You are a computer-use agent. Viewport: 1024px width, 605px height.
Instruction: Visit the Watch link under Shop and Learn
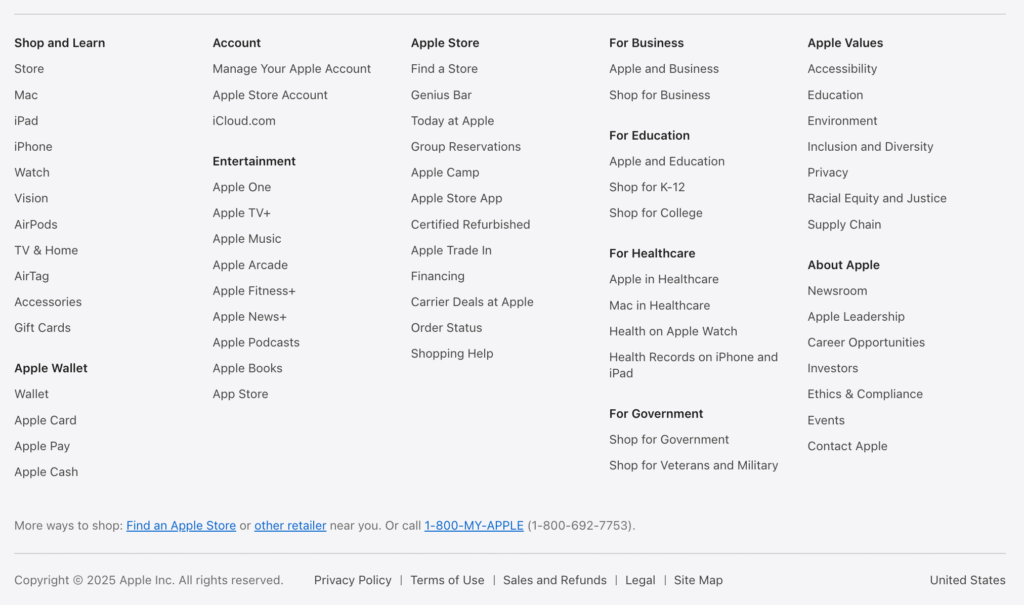click(32, 172)
